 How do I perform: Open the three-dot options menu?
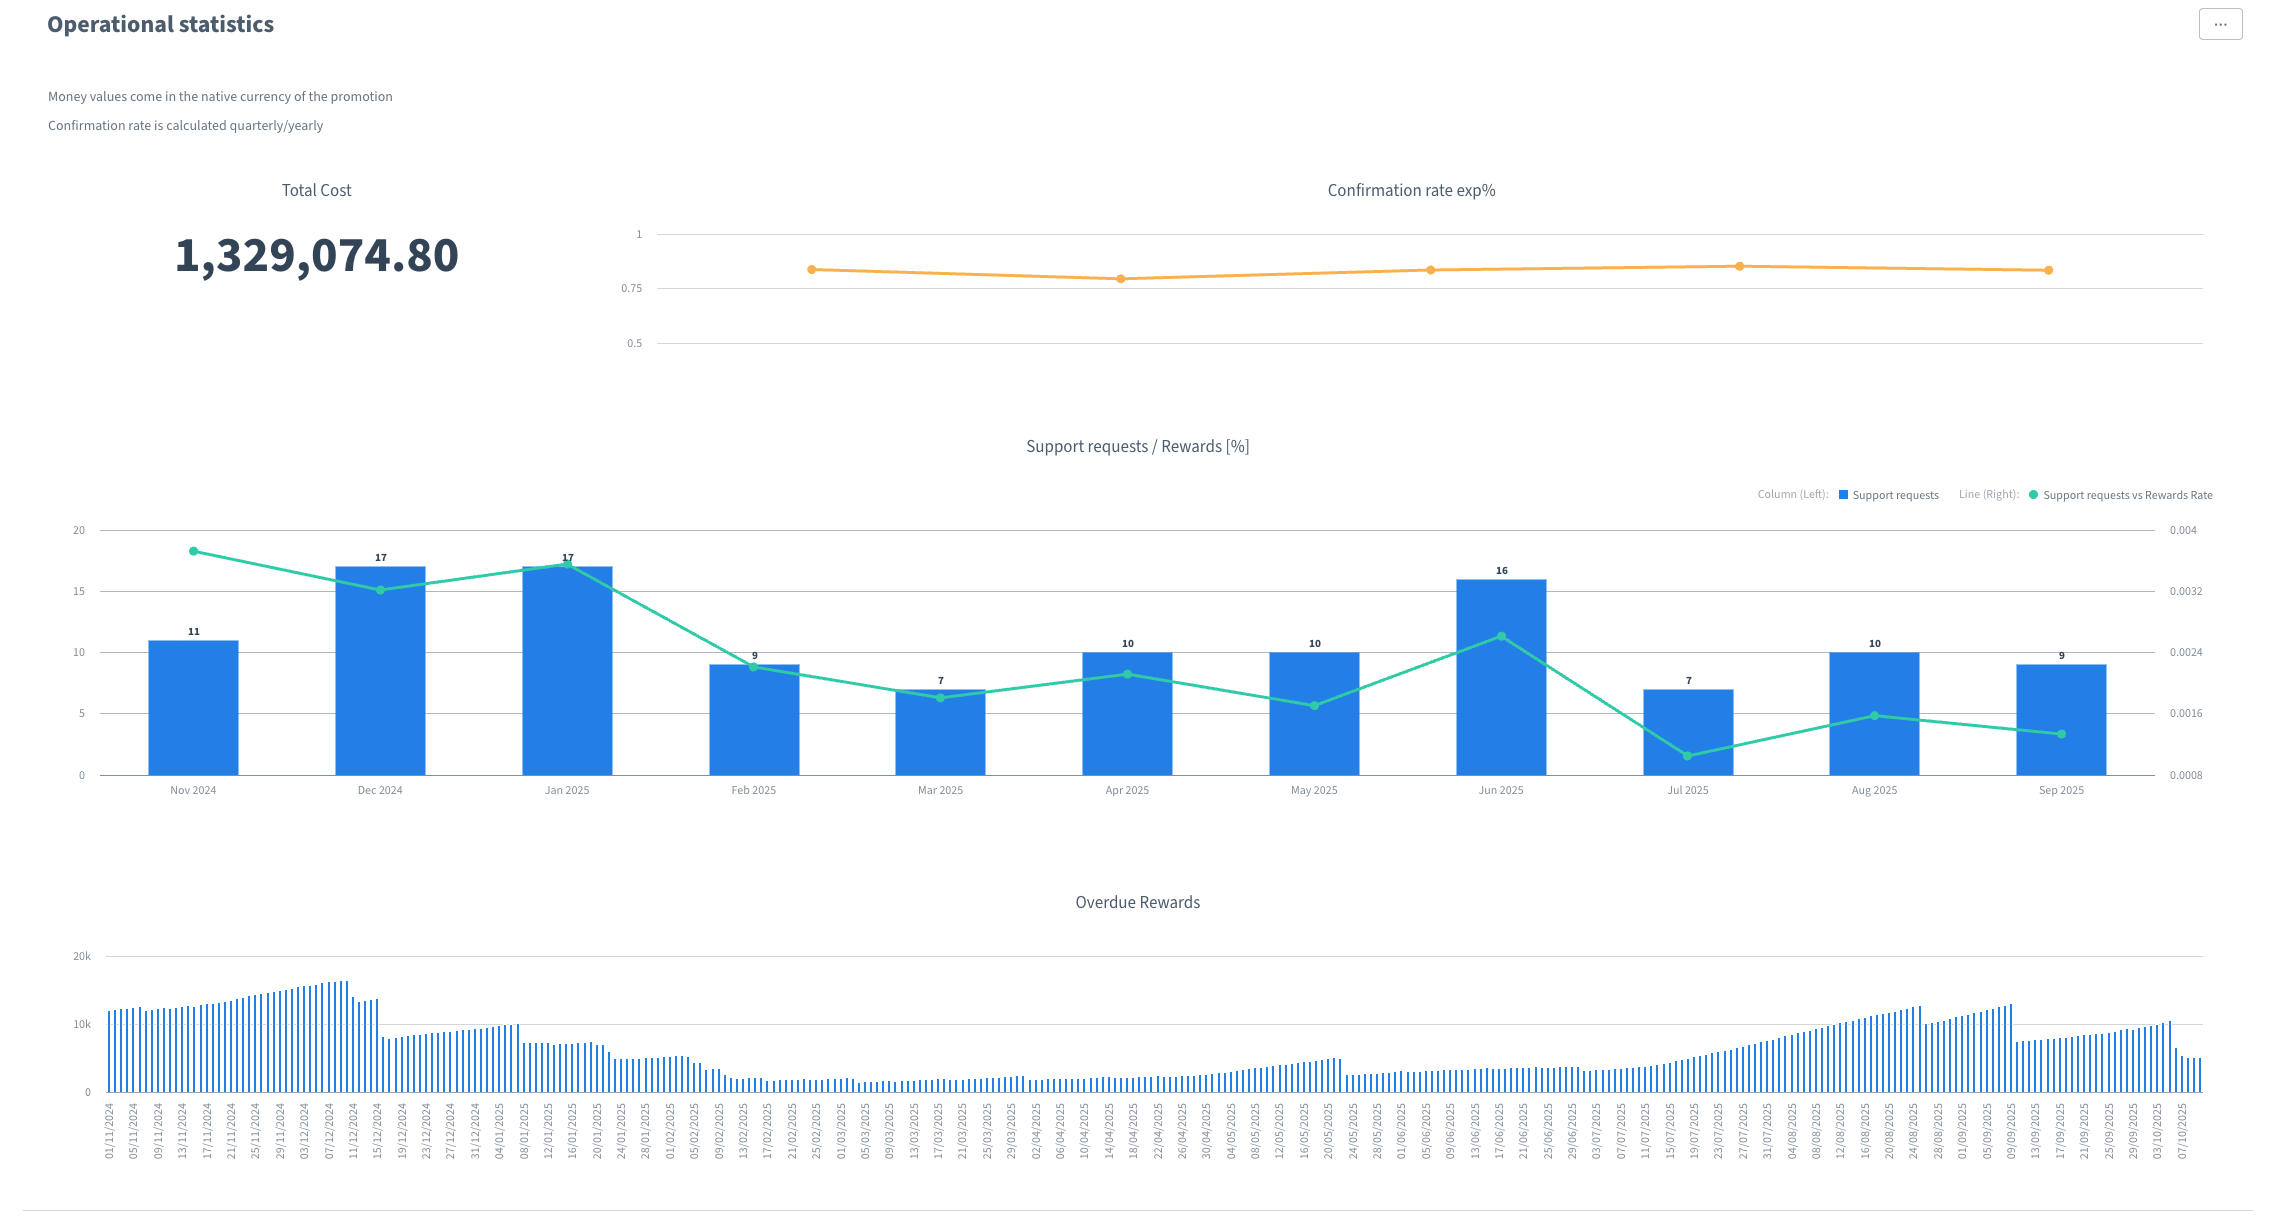click(x=2220, y=24)
